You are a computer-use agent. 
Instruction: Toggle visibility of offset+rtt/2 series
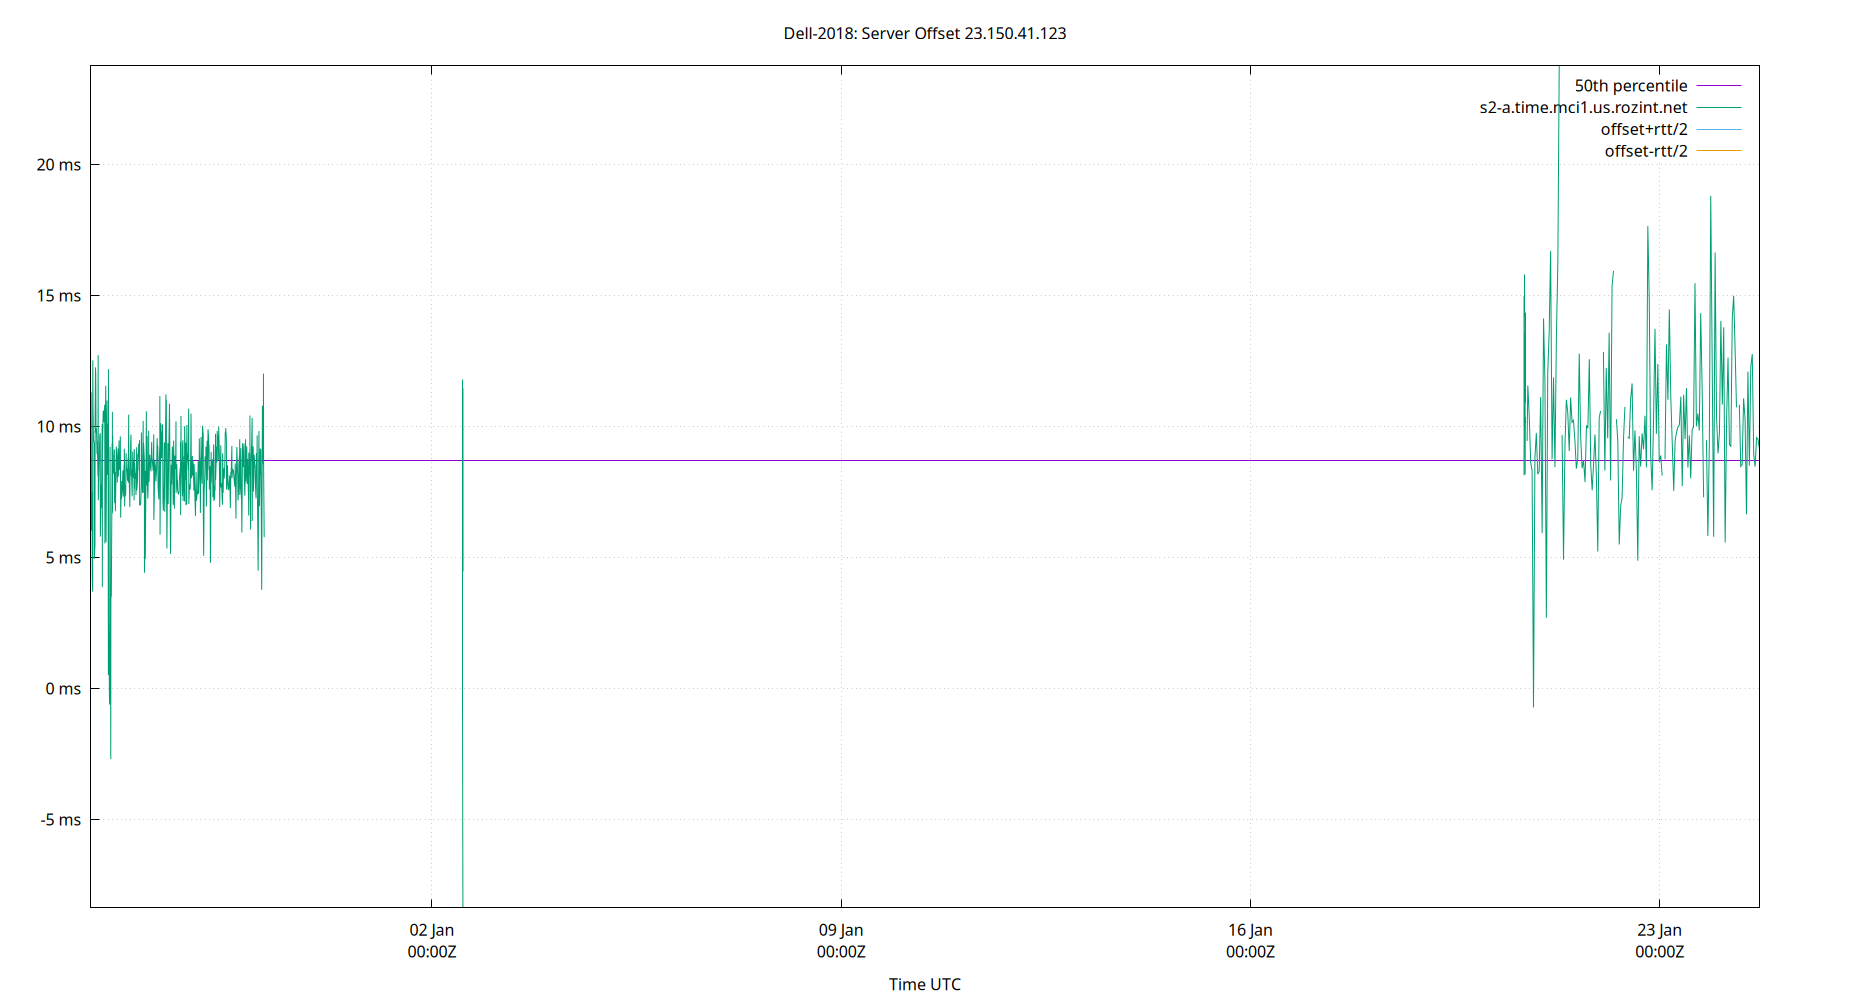[1643, 128]
